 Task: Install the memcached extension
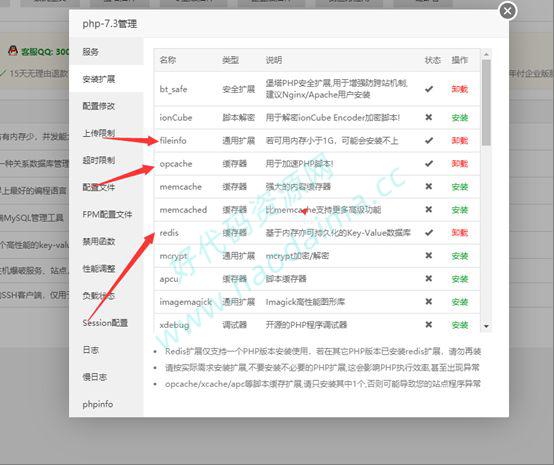coord(459,210)
